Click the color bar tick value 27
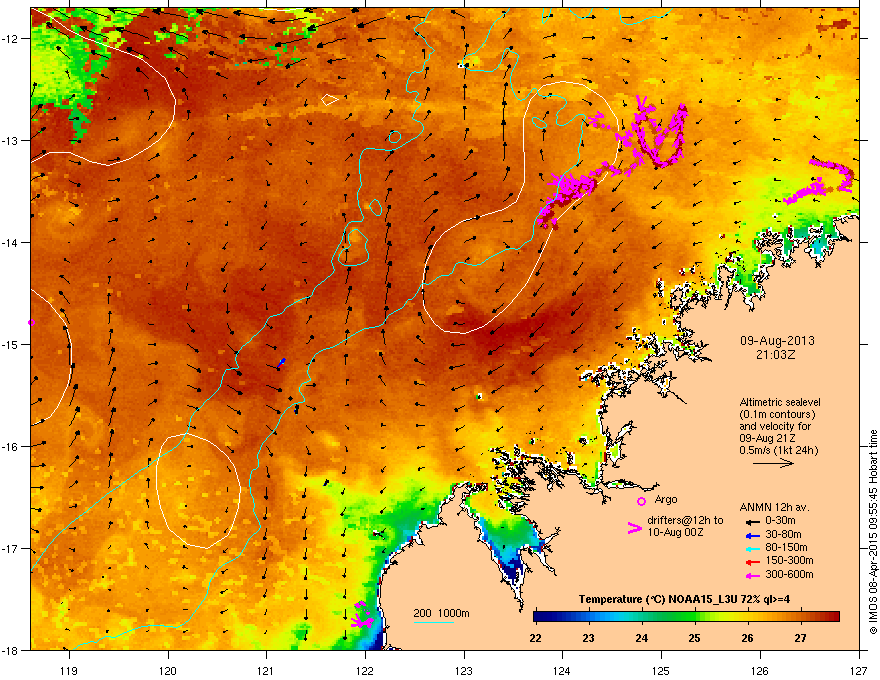This screenshot has width=880, height=680. click(x=800, y=638)
